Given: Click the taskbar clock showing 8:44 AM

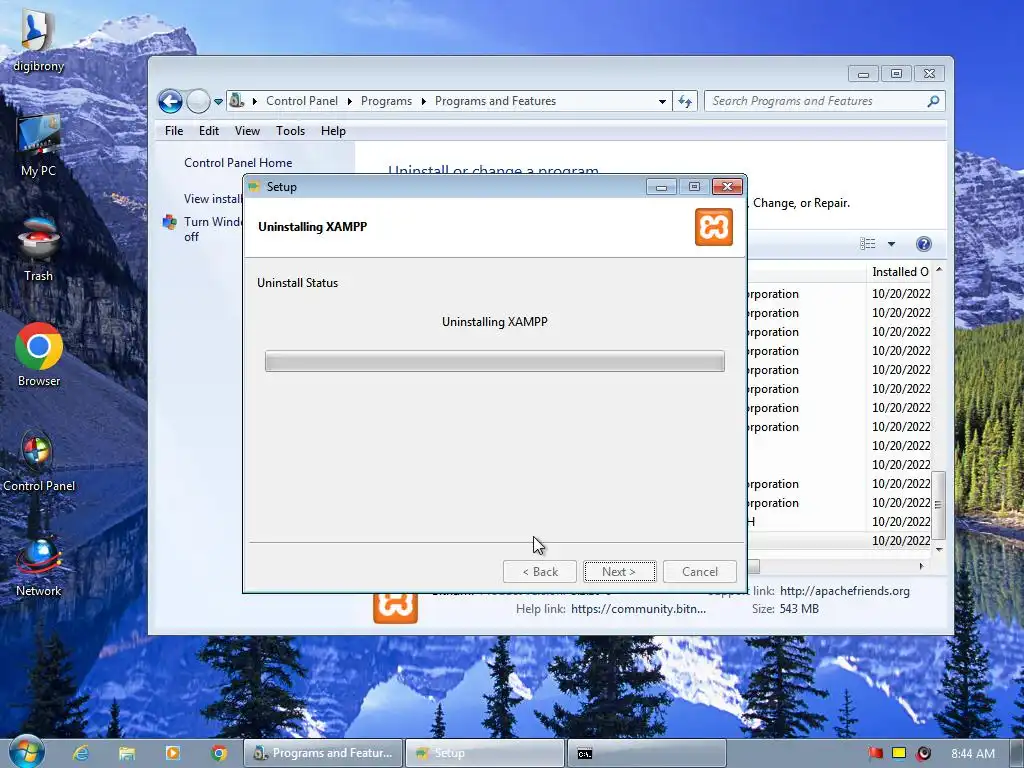Looking at the screenshot, I should 972,754.
